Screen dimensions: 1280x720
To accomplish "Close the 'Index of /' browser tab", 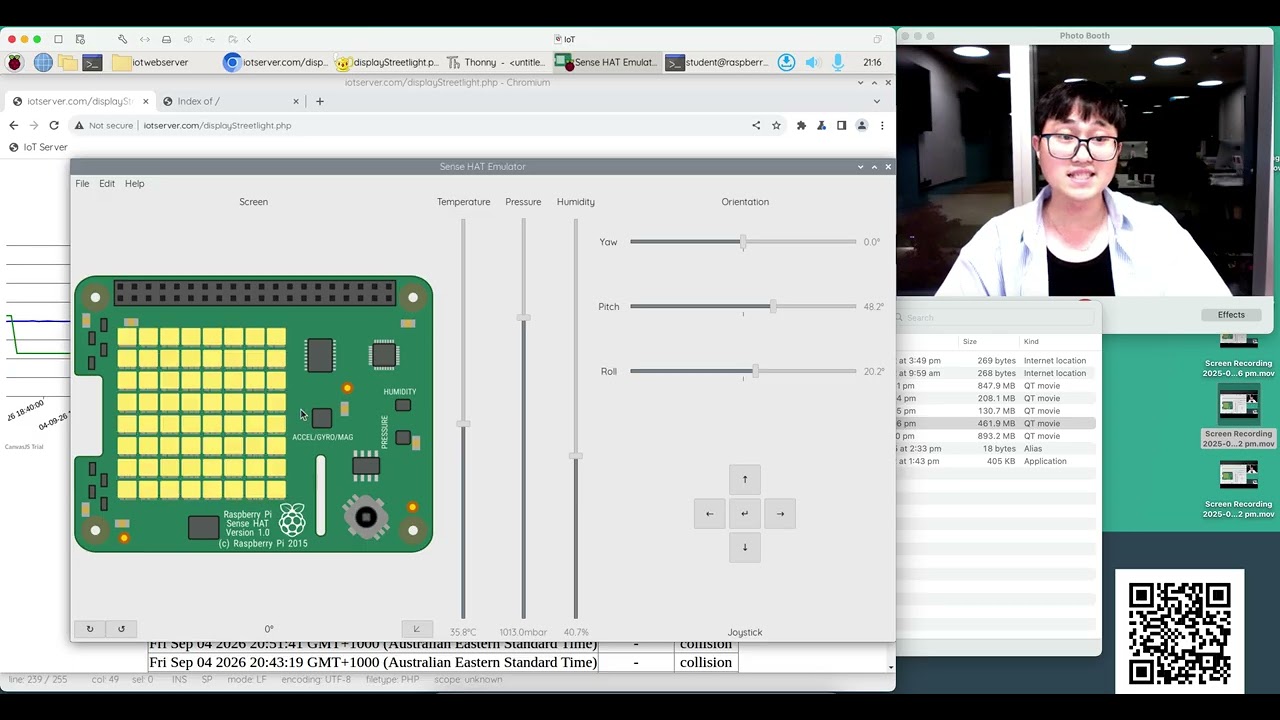I will (296, 101).
